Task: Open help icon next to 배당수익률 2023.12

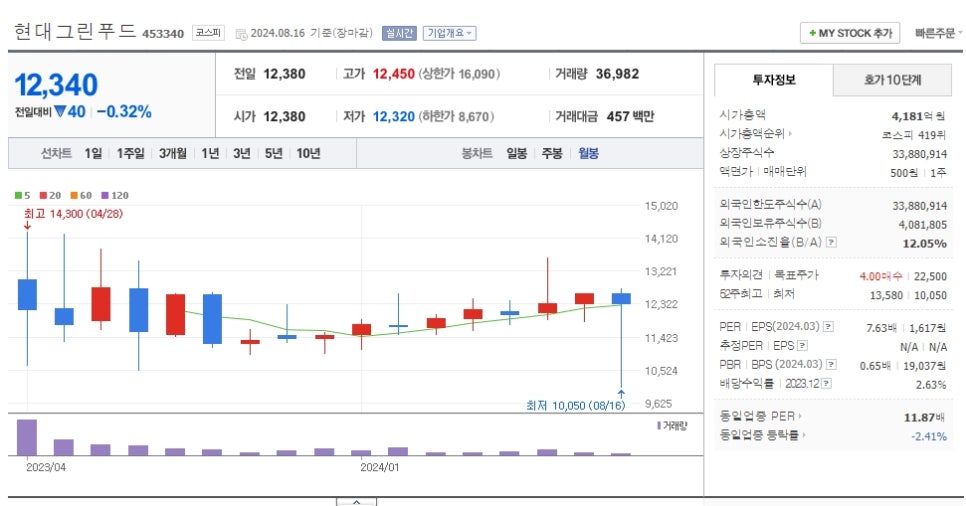Action: [826, 383]
